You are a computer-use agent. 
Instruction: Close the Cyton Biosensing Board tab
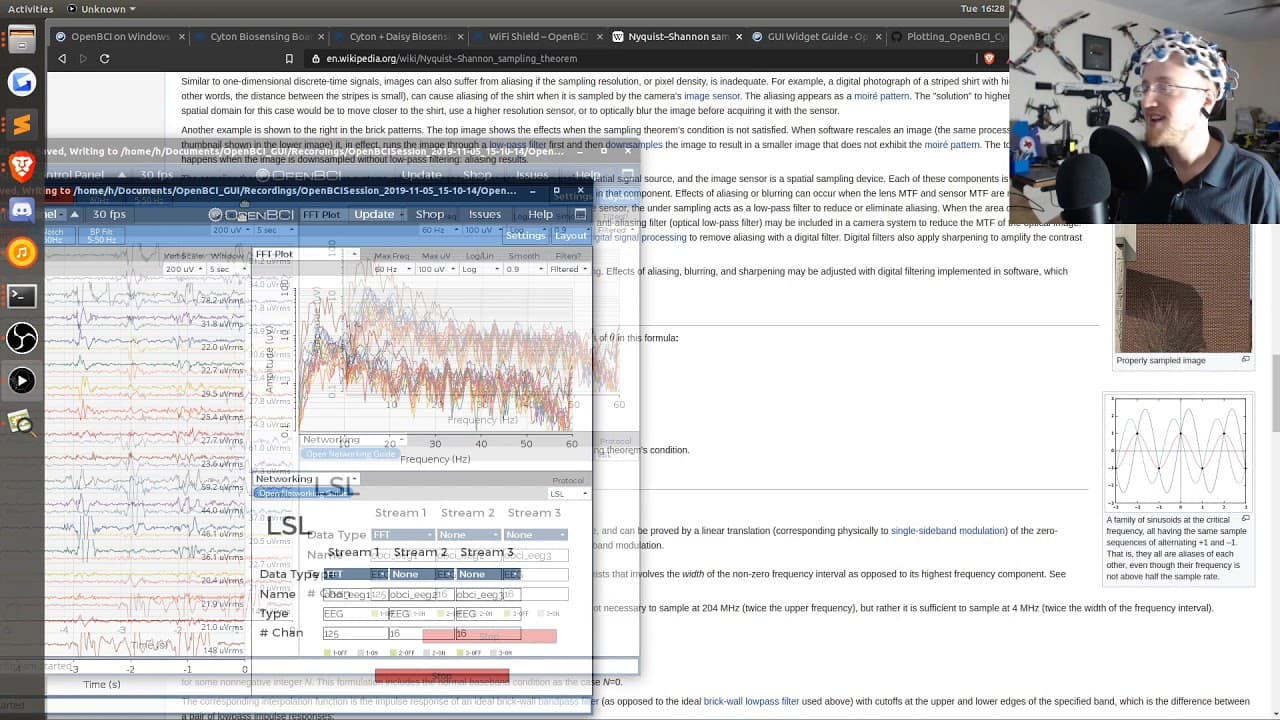[x=319, y=37]
